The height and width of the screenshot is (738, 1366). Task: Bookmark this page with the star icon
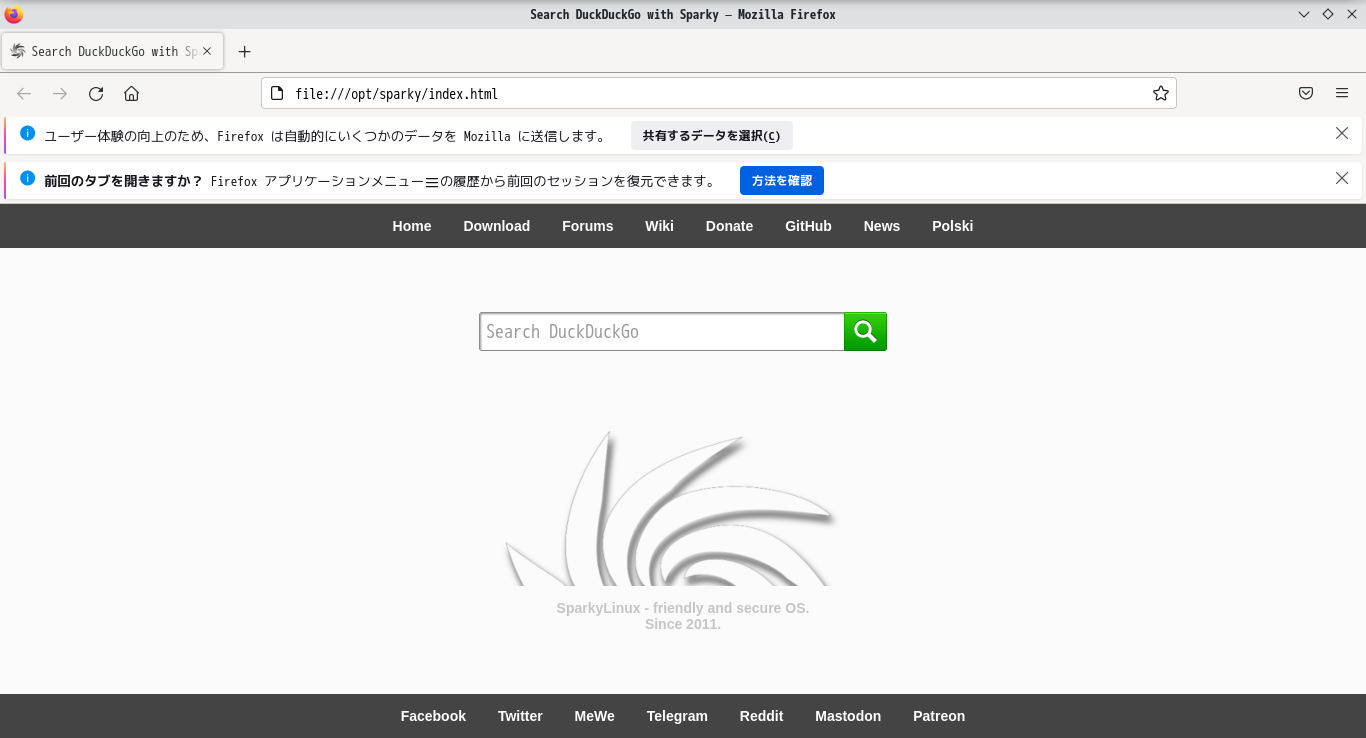click(x=1160, y=93)
